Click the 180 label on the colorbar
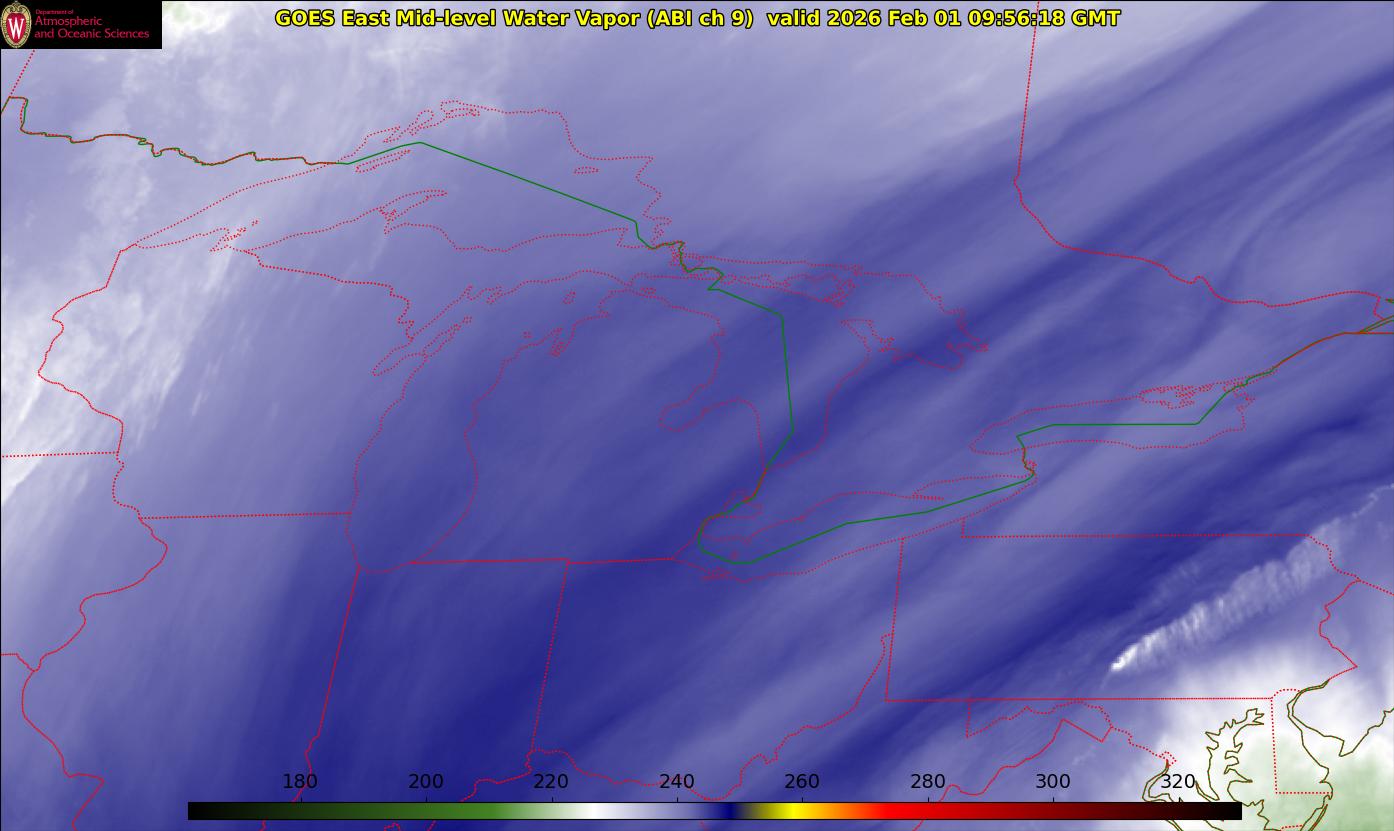This screenshot has width=1394, height=831. (x=300, y=782)
